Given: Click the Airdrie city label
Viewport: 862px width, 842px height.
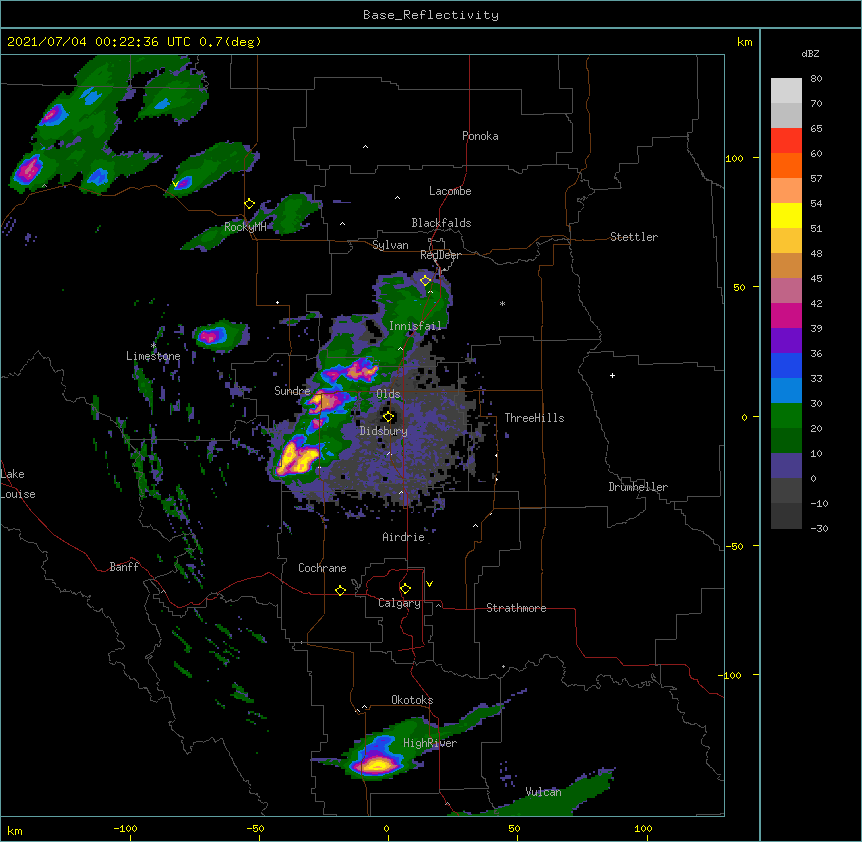Looking at the screenshot, I should [x=404, y=537].
